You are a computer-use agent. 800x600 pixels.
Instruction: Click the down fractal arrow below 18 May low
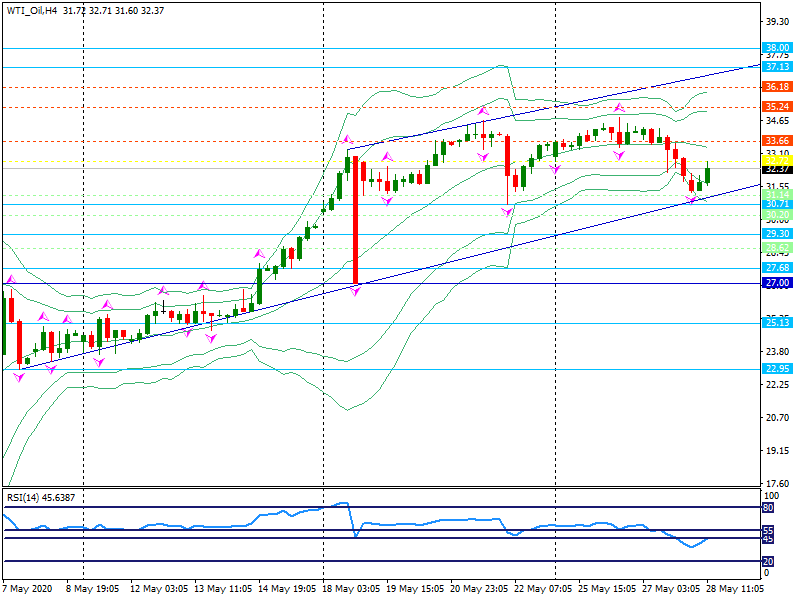coord(355,291)
